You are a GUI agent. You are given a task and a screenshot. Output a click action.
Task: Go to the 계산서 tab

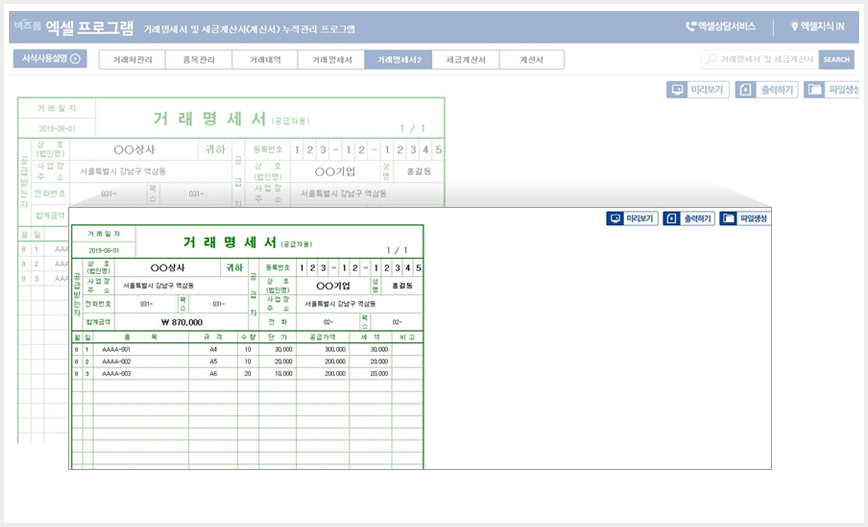click(532, 60)
